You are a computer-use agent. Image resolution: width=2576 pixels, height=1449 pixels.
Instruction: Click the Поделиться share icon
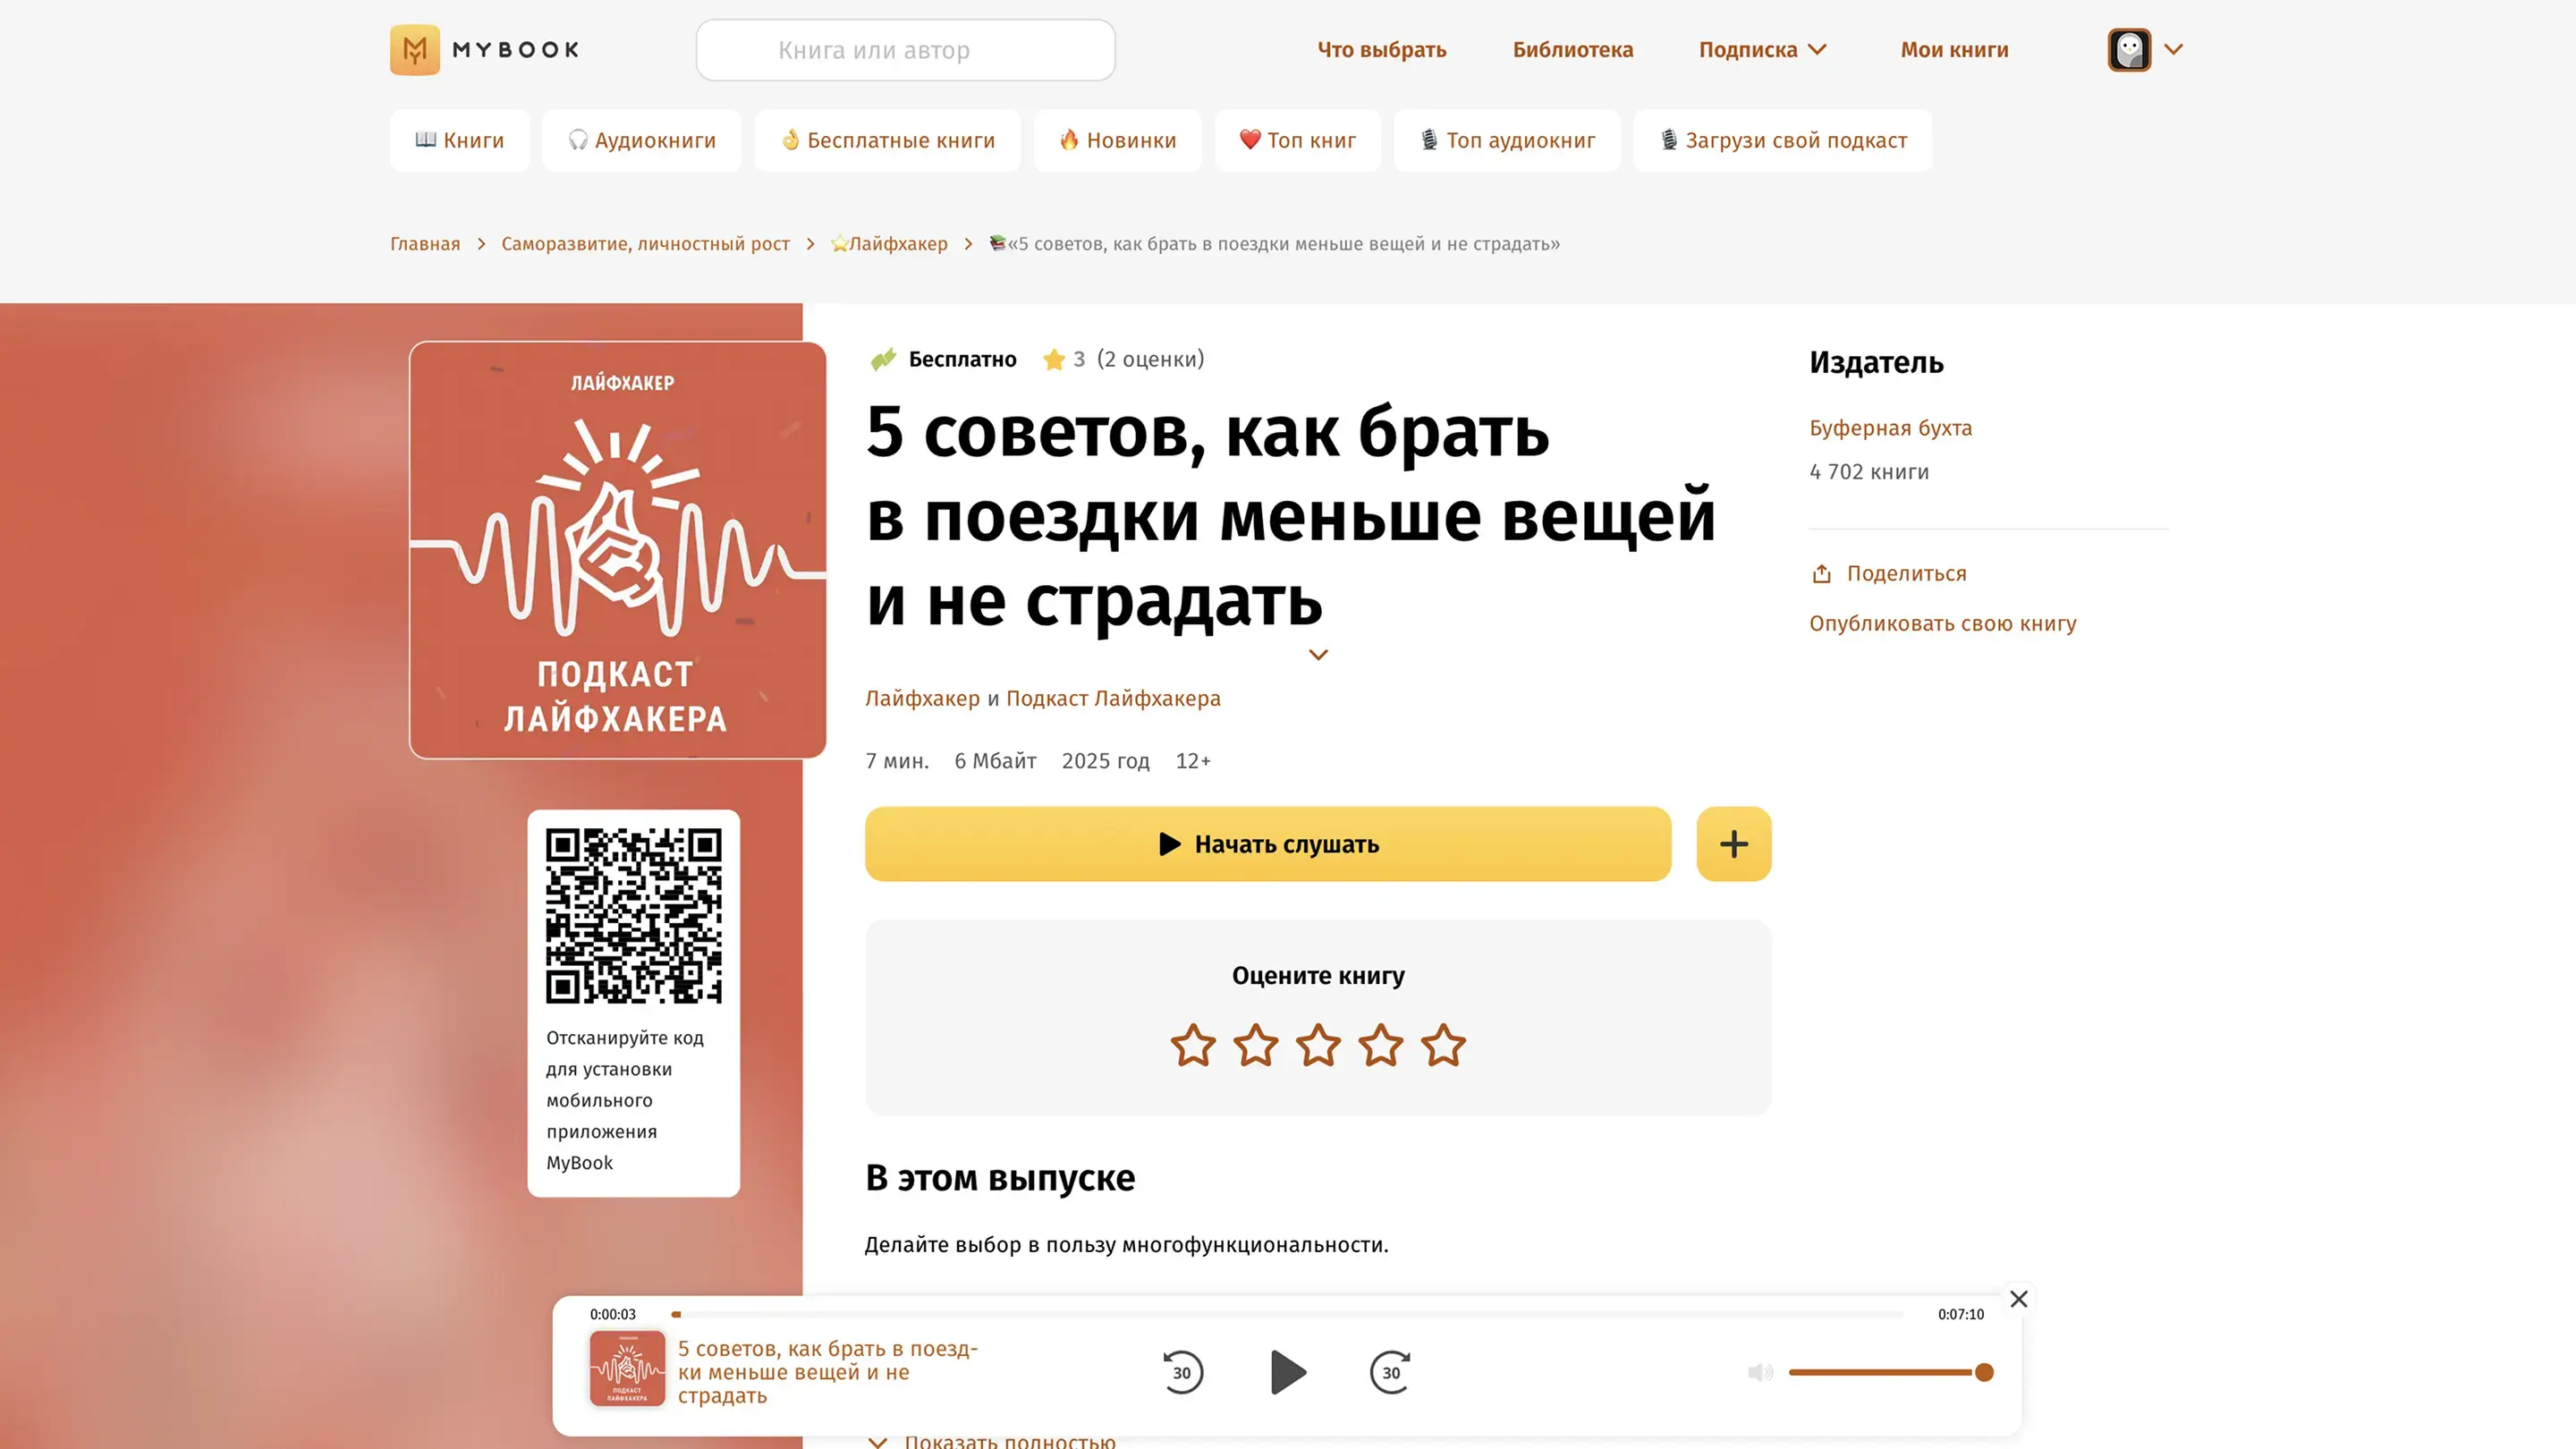[x=1822, y=574]
